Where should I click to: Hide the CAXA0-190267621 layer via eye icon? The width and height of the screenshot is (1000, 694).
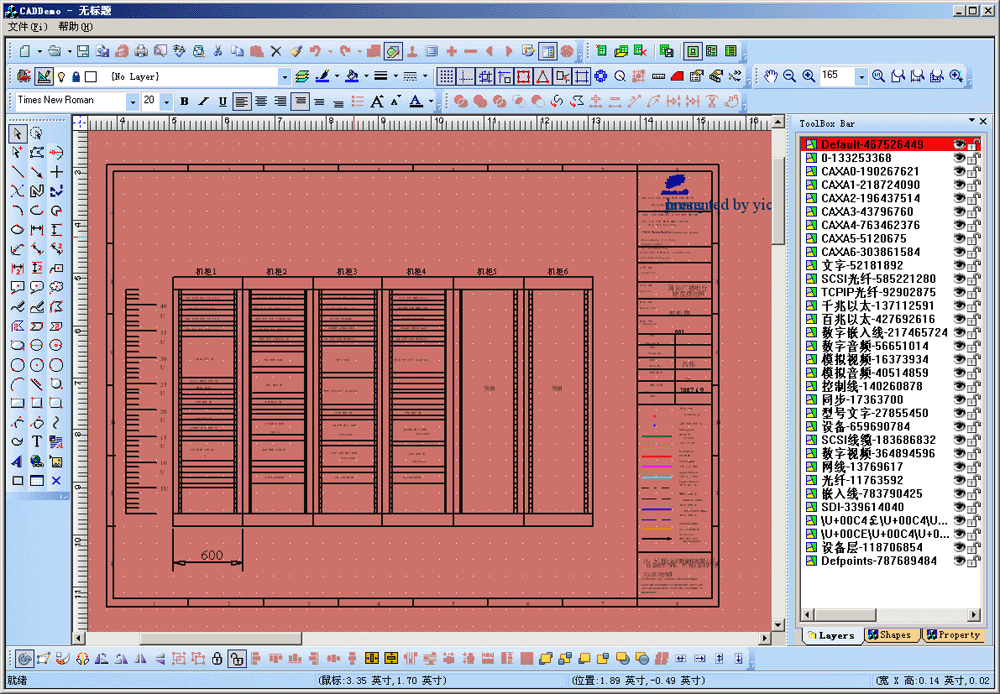pos(959,171)
